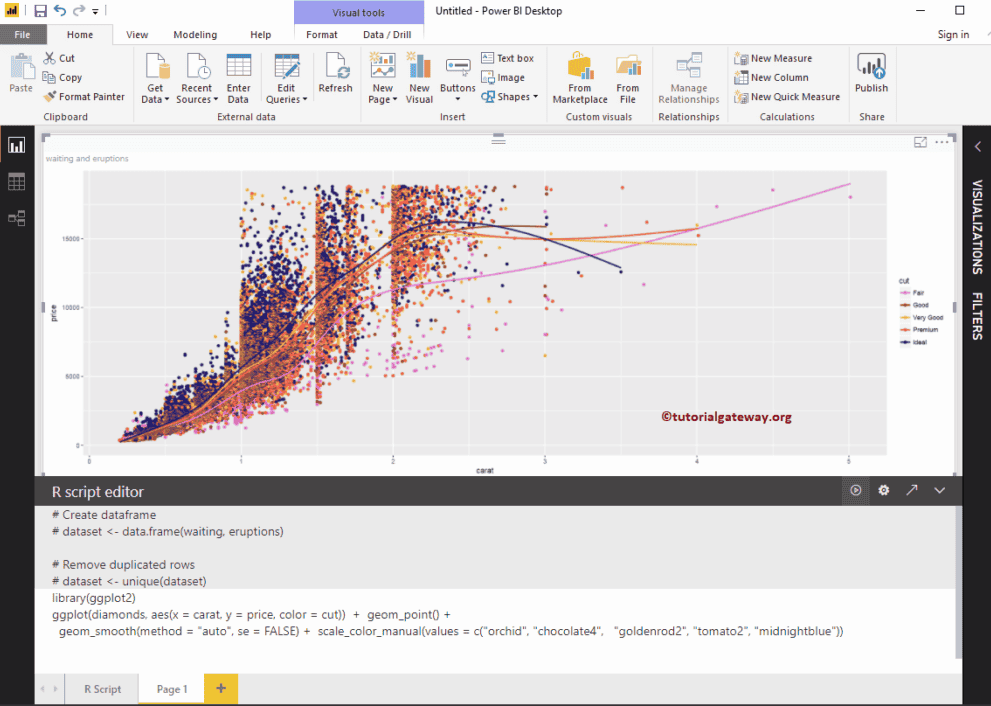Image resolution: width=991 pixels, height=706 pixels.
Task: Toggle focus mode on the scatter chart
Action: click(920, 143)
